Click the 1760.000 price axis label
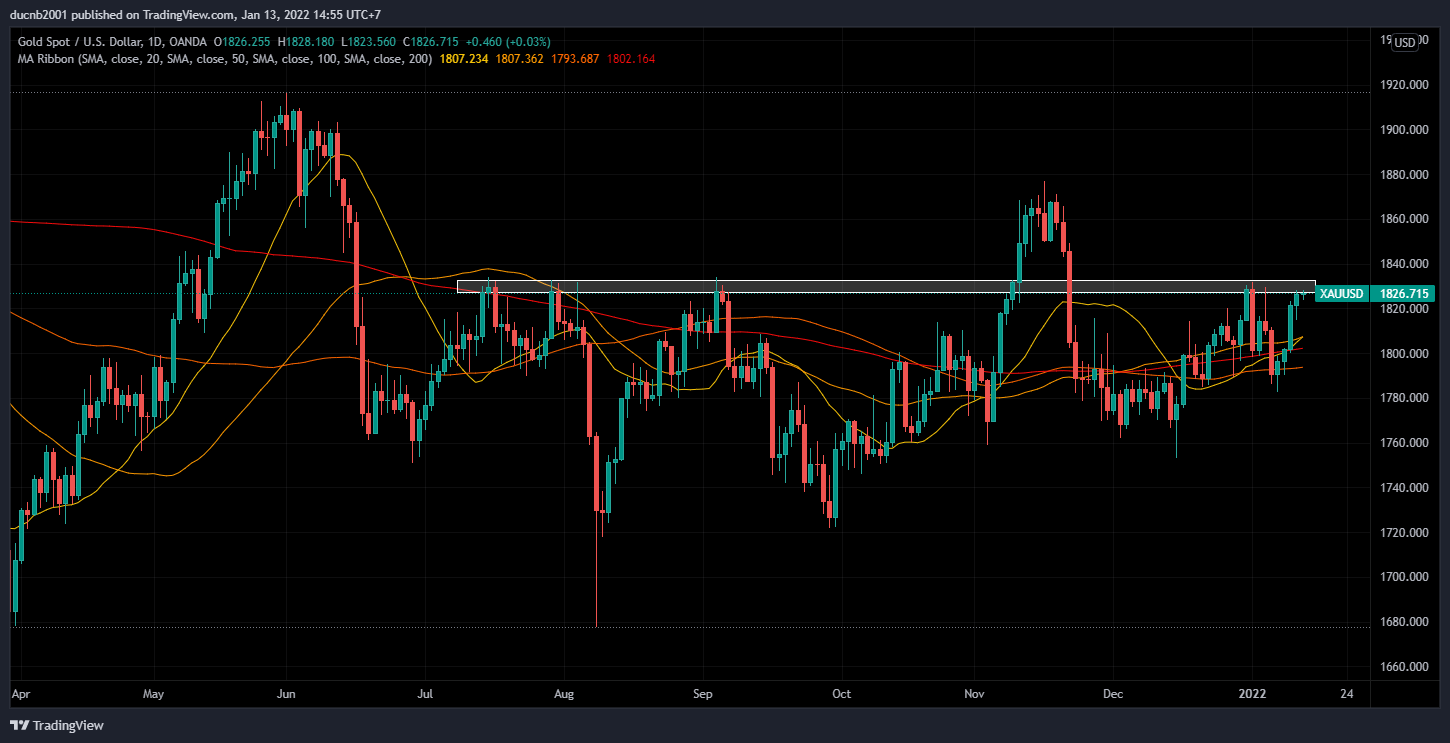 click(x=1403, y=443)
